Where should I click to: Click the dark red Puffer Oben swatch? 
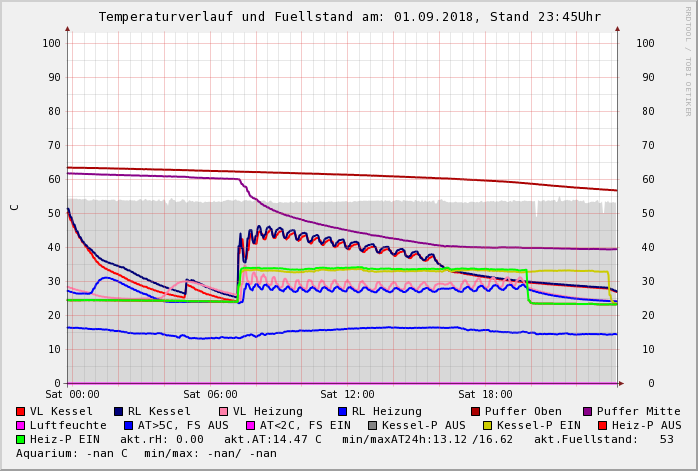tap(475, 411)
